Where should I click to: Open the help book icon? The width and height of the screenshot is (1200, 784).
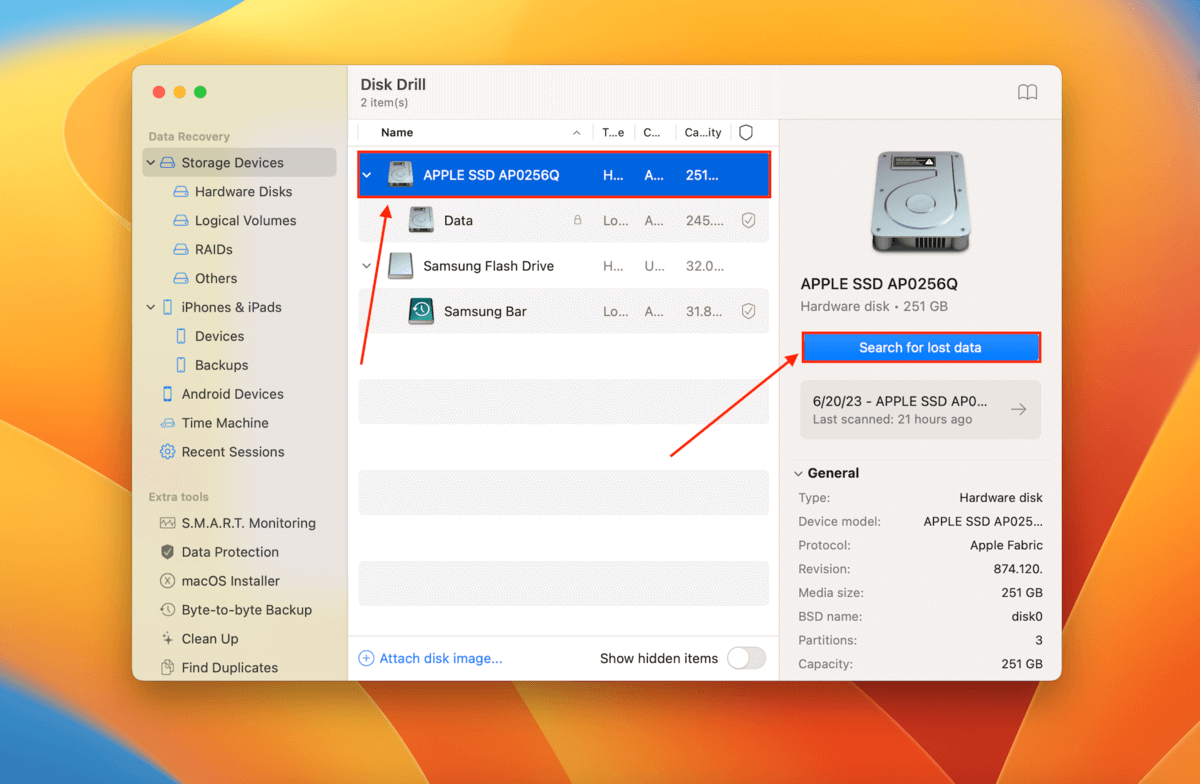[x=1027, y=92]
